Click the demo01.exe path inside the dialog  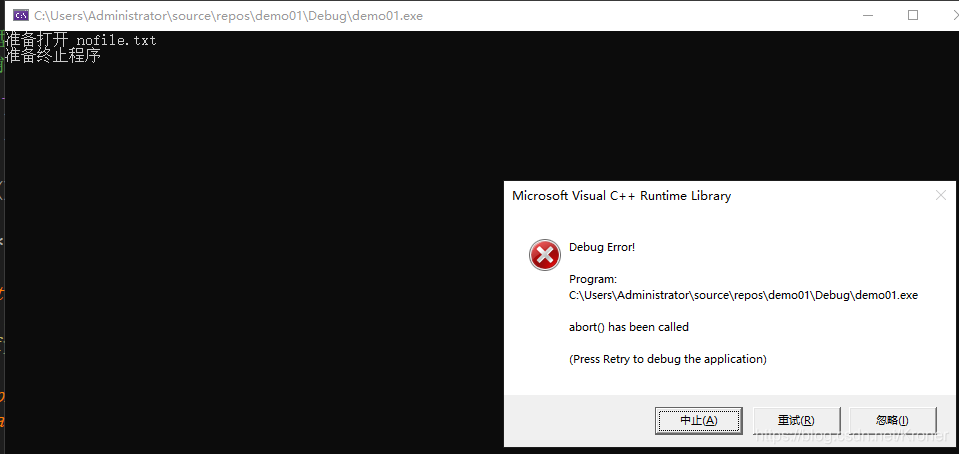(743, 295)
